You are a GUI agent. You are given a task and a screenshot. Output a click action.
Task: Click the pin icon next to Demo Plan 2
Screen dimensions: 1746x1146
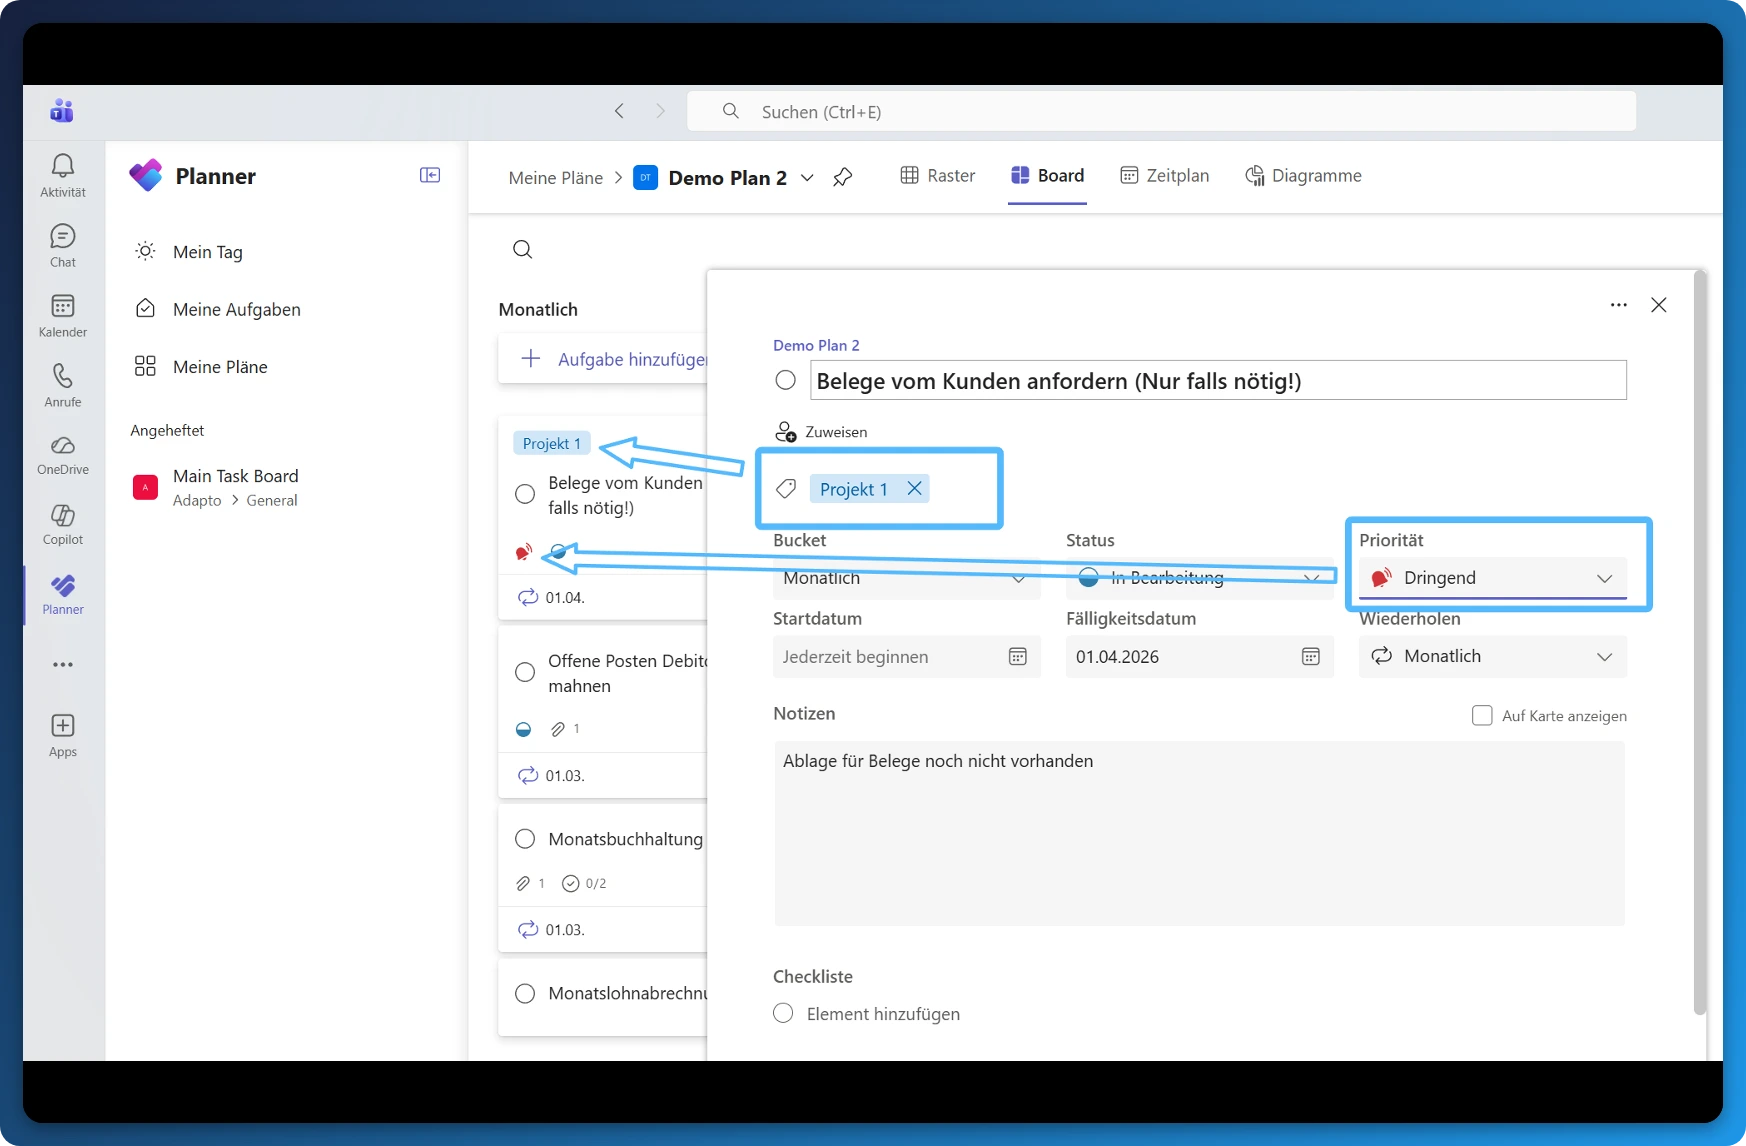(842, 177)
